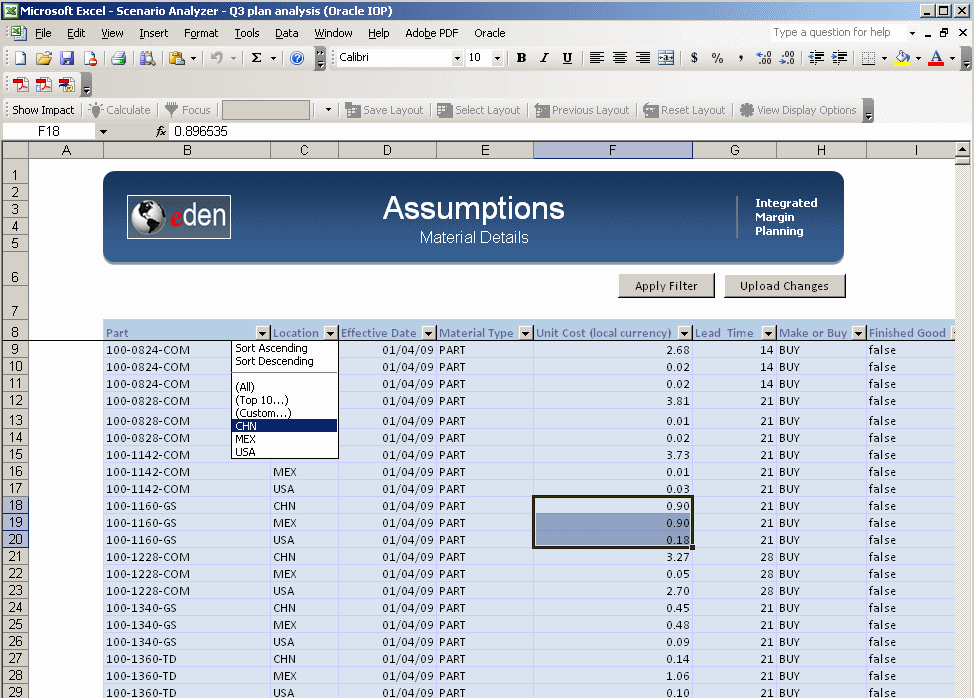Click the vertical scrollbar up arrow
Viewport: 974px width, 698px height.
click(962, 149)
